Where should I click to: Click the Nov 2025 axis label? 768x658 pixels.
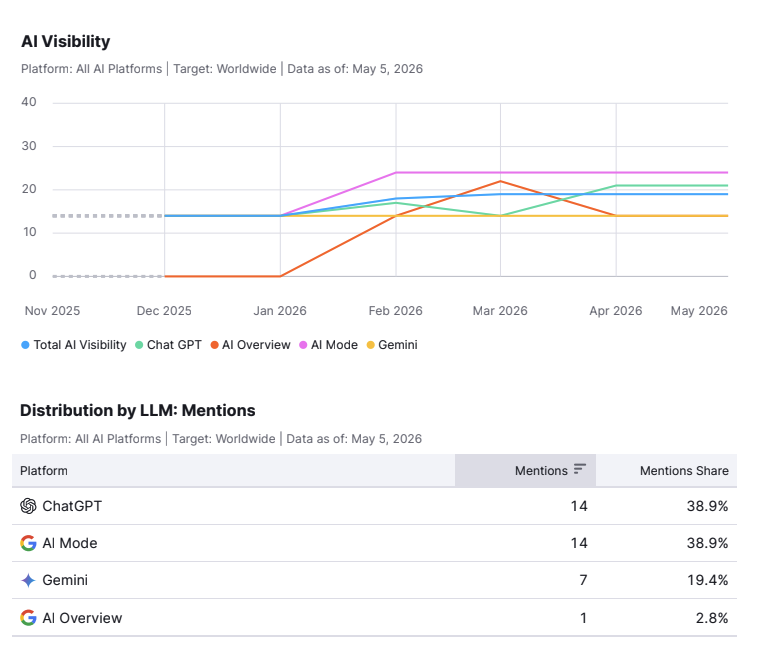[x=52, y=311]
